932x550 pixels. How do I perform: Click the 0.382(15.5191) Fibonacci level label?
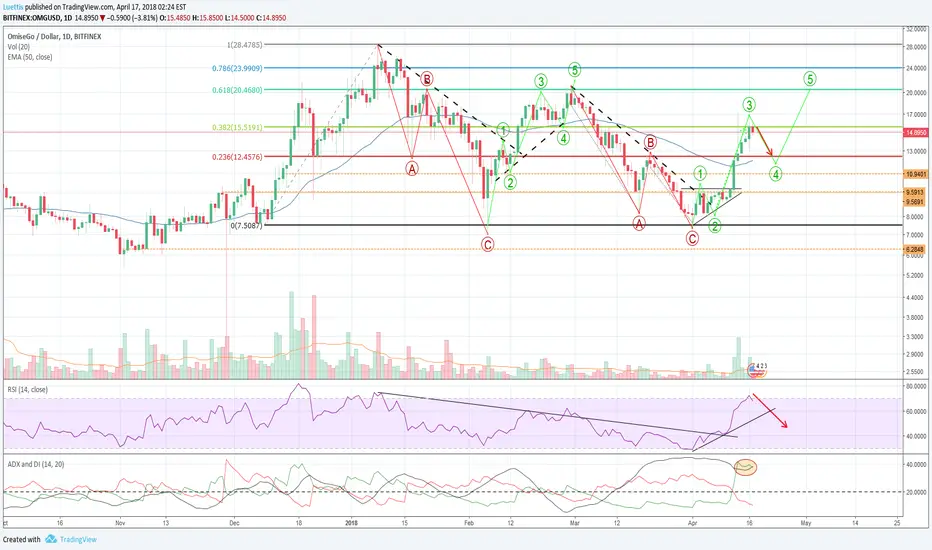tap(237, 127)
